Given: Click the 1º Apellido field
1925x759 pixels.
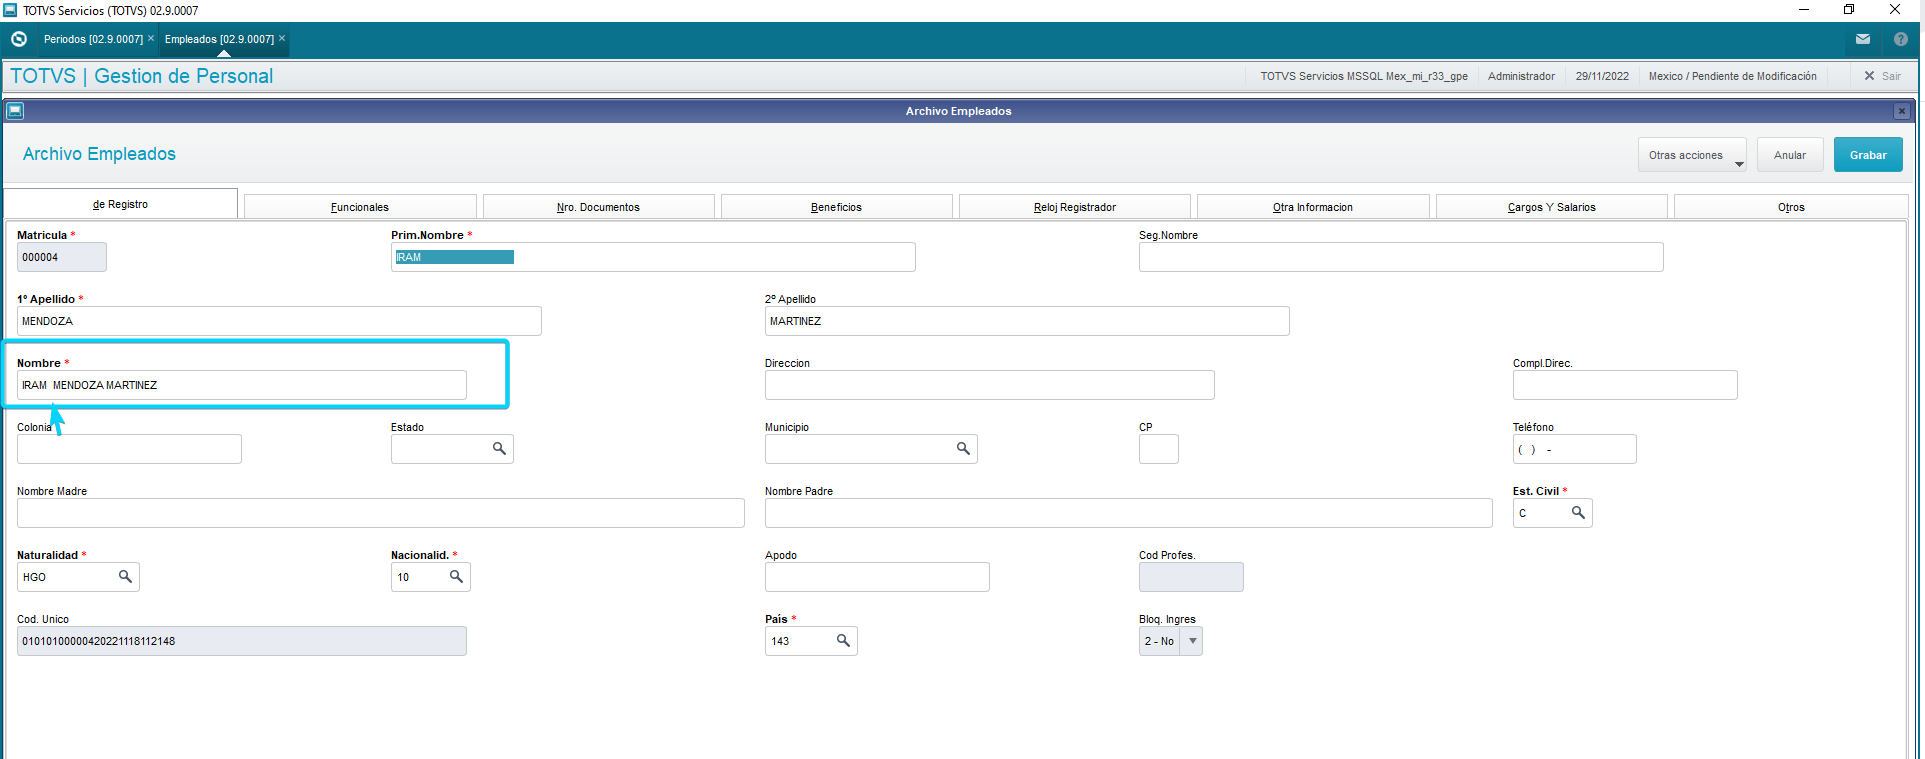Looking at the screenshot, I should 279,321.
